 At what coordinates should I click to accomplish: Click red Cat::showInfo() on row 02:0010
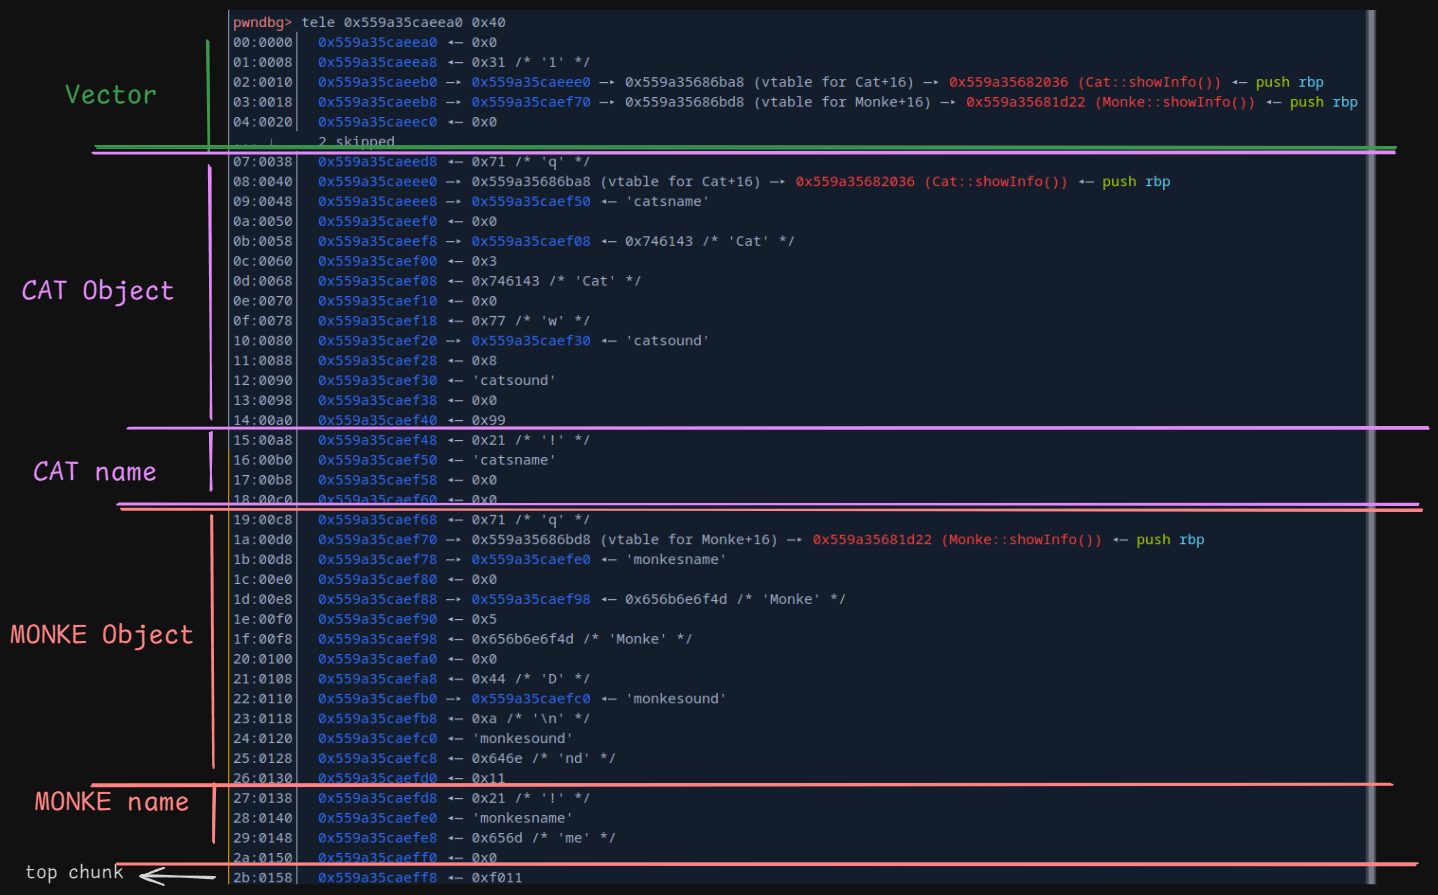pyautogui.click(x=1084, y=82)
